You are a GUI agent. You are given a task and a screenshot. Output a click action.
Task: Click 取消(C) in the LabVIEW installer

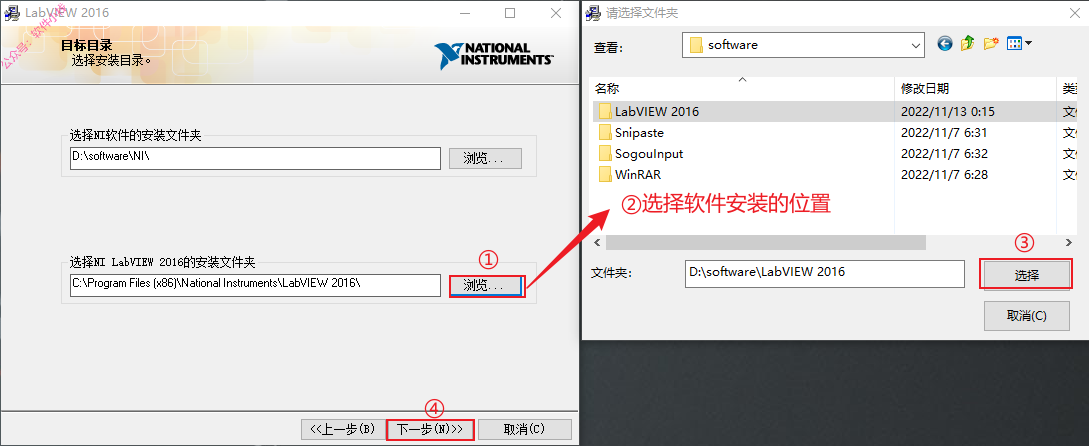coord(525,429)
